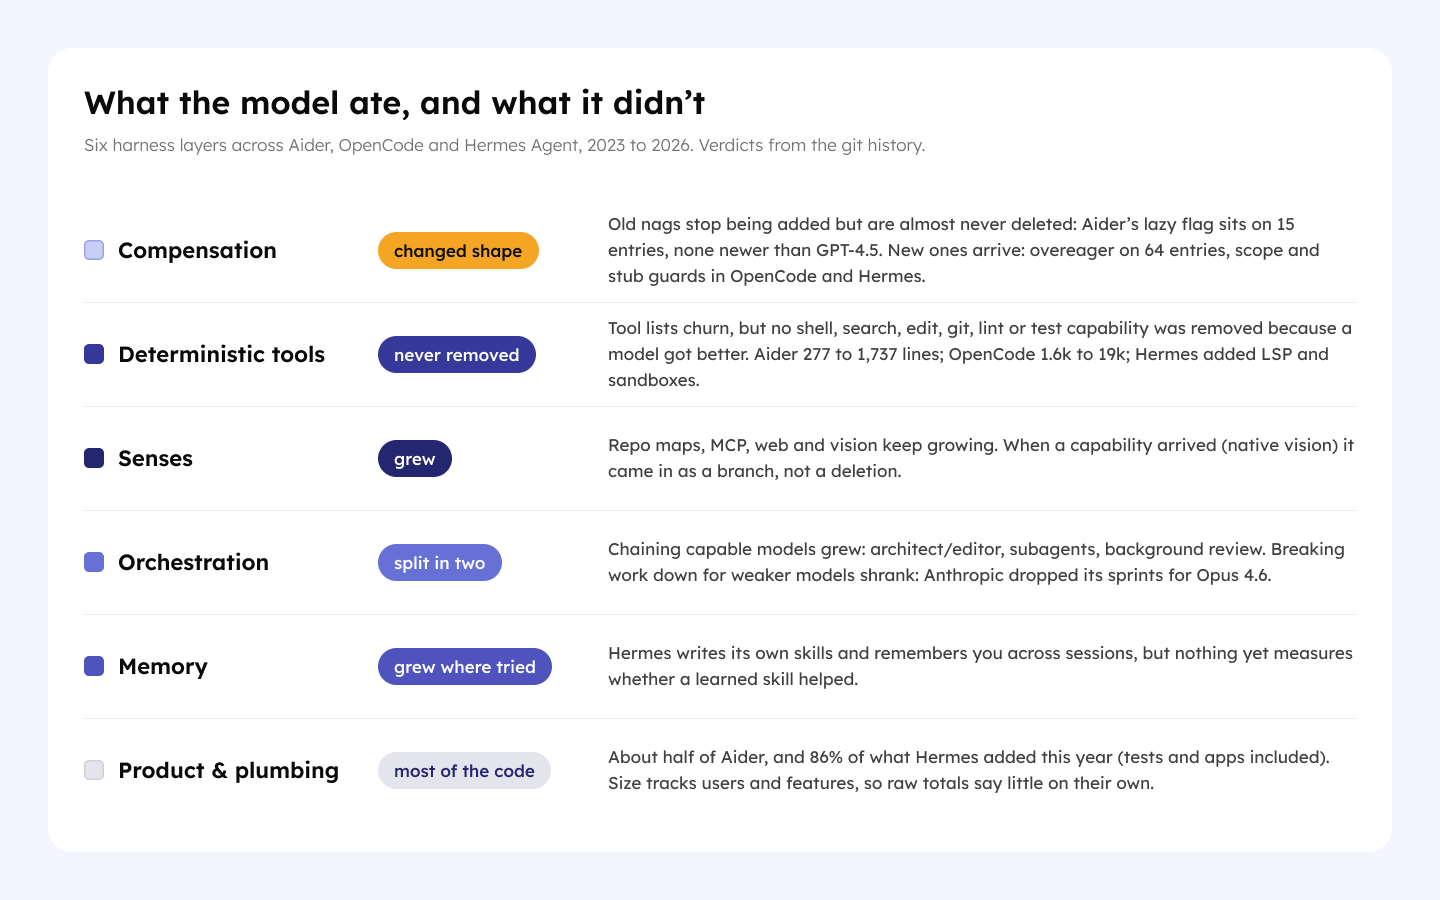This screenshot has height=900, width=1440.
Task: Click the Orchestration row label
Action: (x=193, y=562)
